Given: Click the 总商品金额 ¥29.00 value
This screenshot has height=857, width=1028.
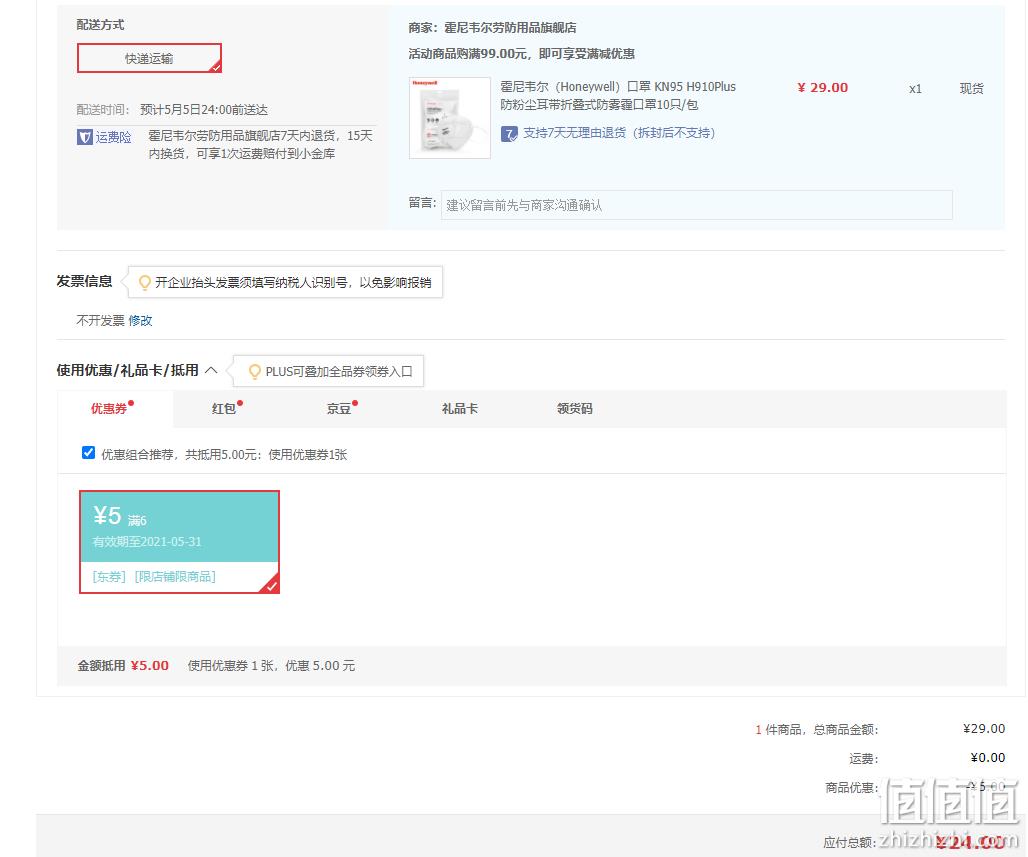Looking at the screenshot, I should [983, 728].
